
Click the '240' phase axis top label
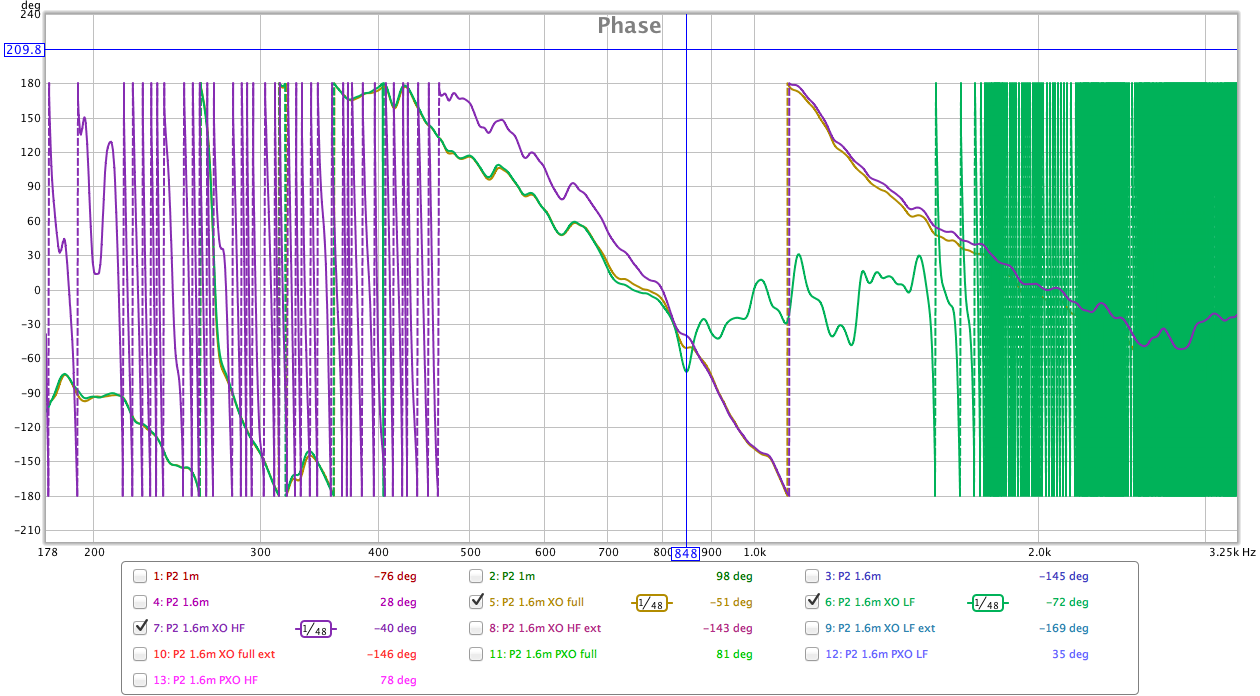tap(30, 15)
